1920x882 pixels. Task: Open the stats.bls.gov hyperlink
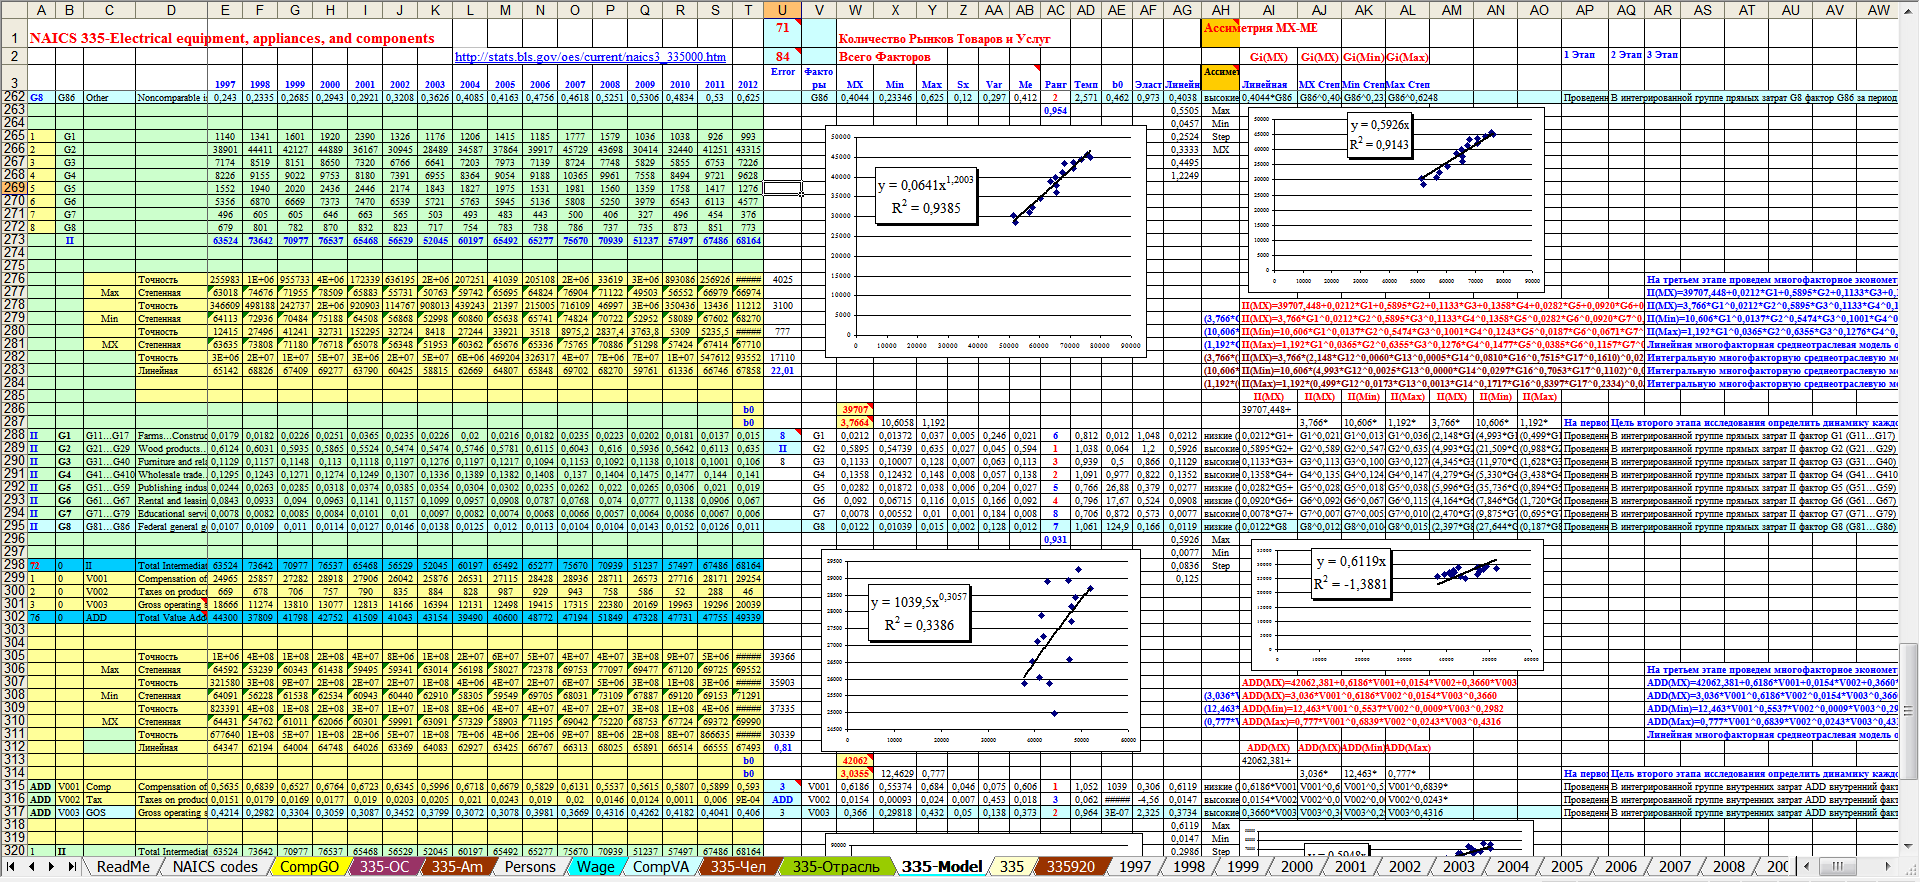[590, 57]
